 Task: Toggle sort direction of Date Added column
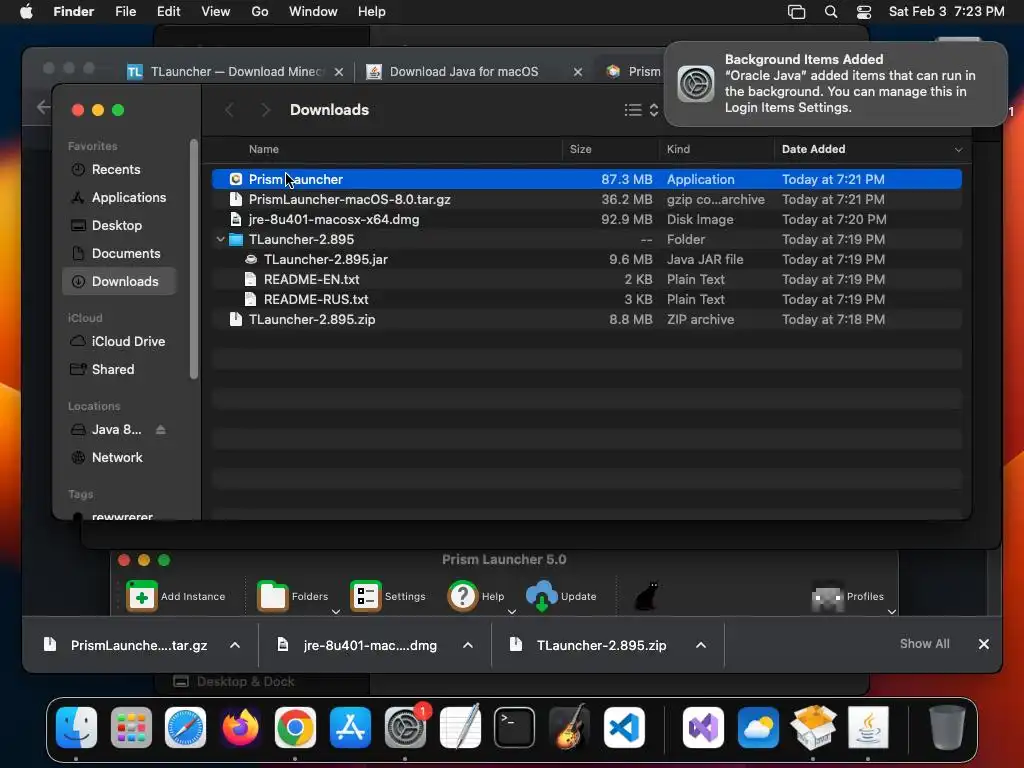coord(958,150)
